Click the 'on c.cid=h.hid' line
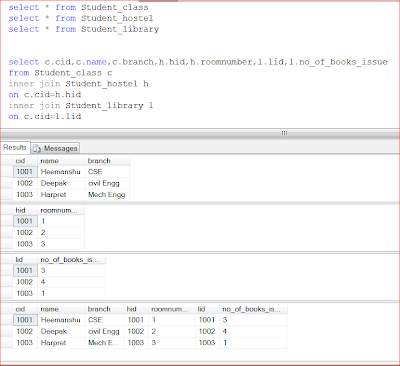Viewport: 400px width, 366px height. [x=45, y=95]
